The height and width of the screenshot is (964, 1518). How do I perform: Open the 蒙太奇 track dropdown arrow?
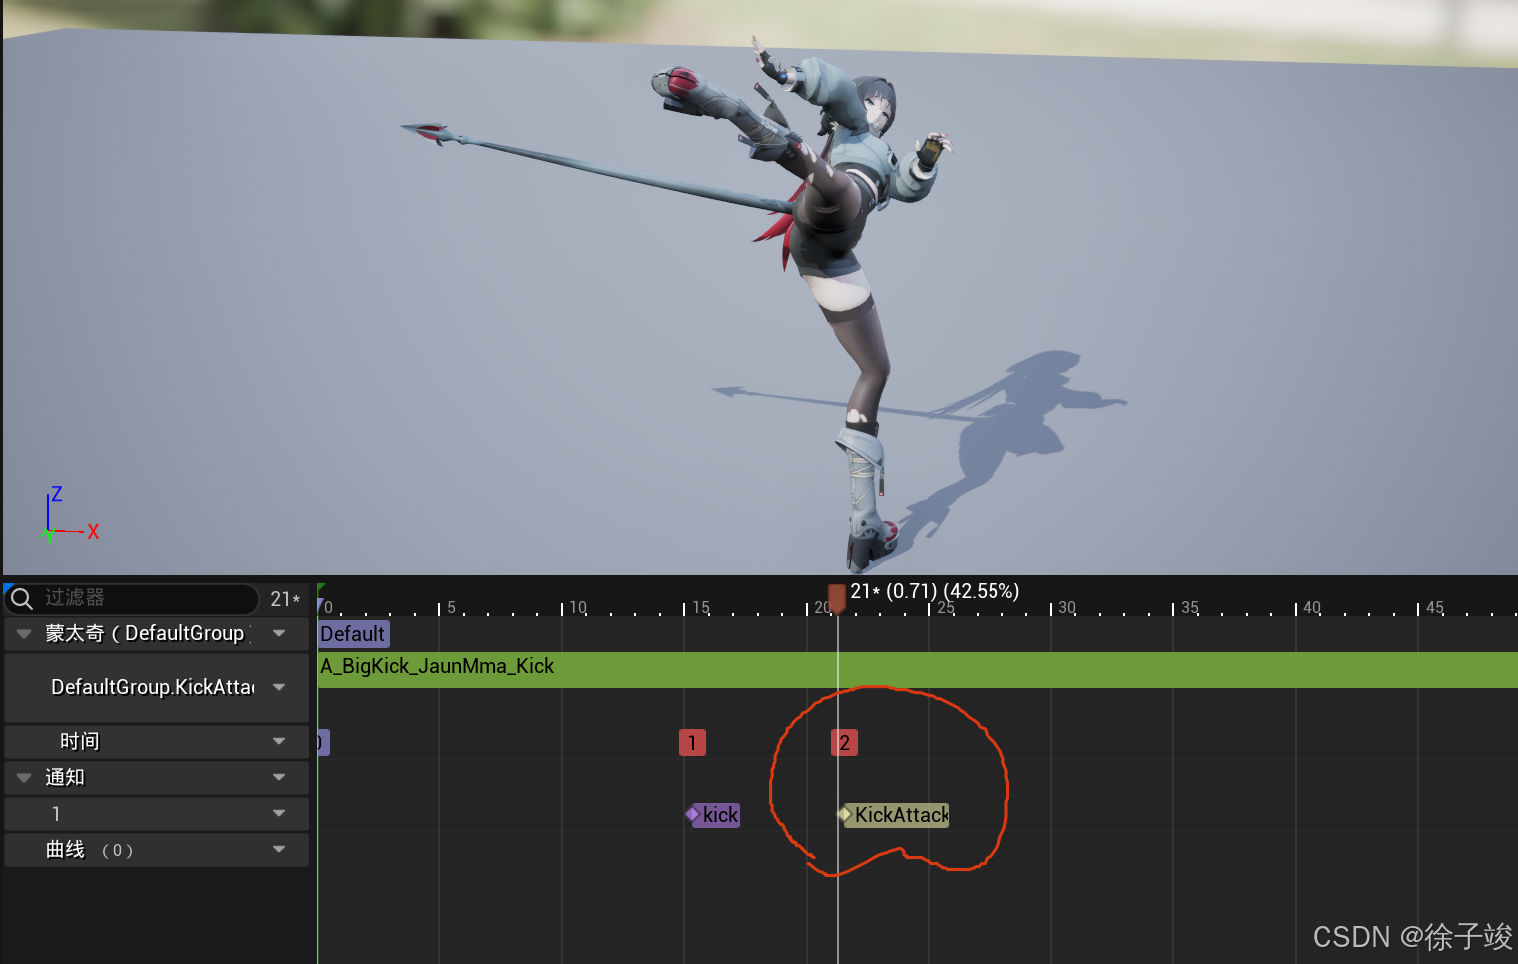[279, 633]
